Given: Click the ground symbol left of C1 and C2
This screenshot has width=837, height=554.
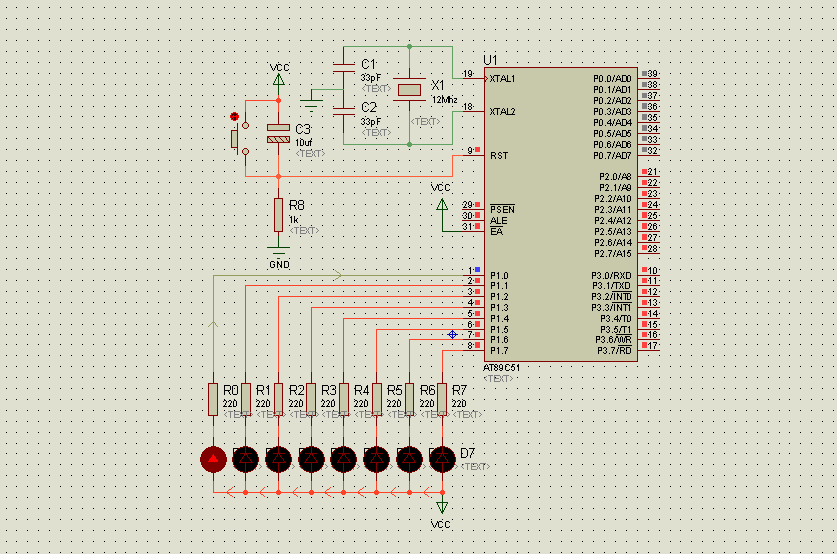Looking at the screenshot, I should (x=311, y=102).
